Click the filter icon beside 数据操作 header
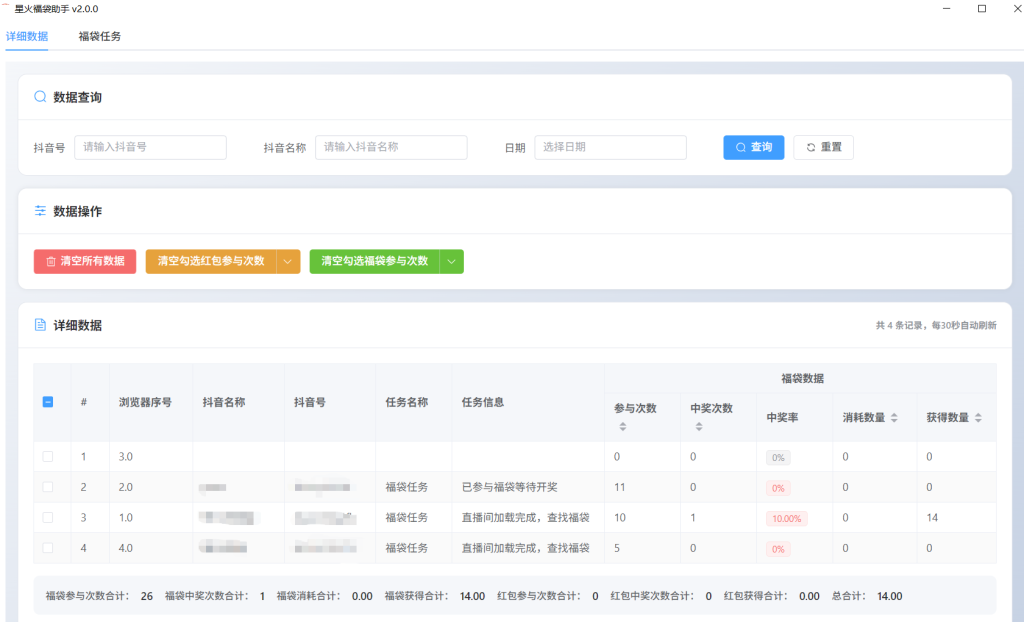 pos(38,210)
